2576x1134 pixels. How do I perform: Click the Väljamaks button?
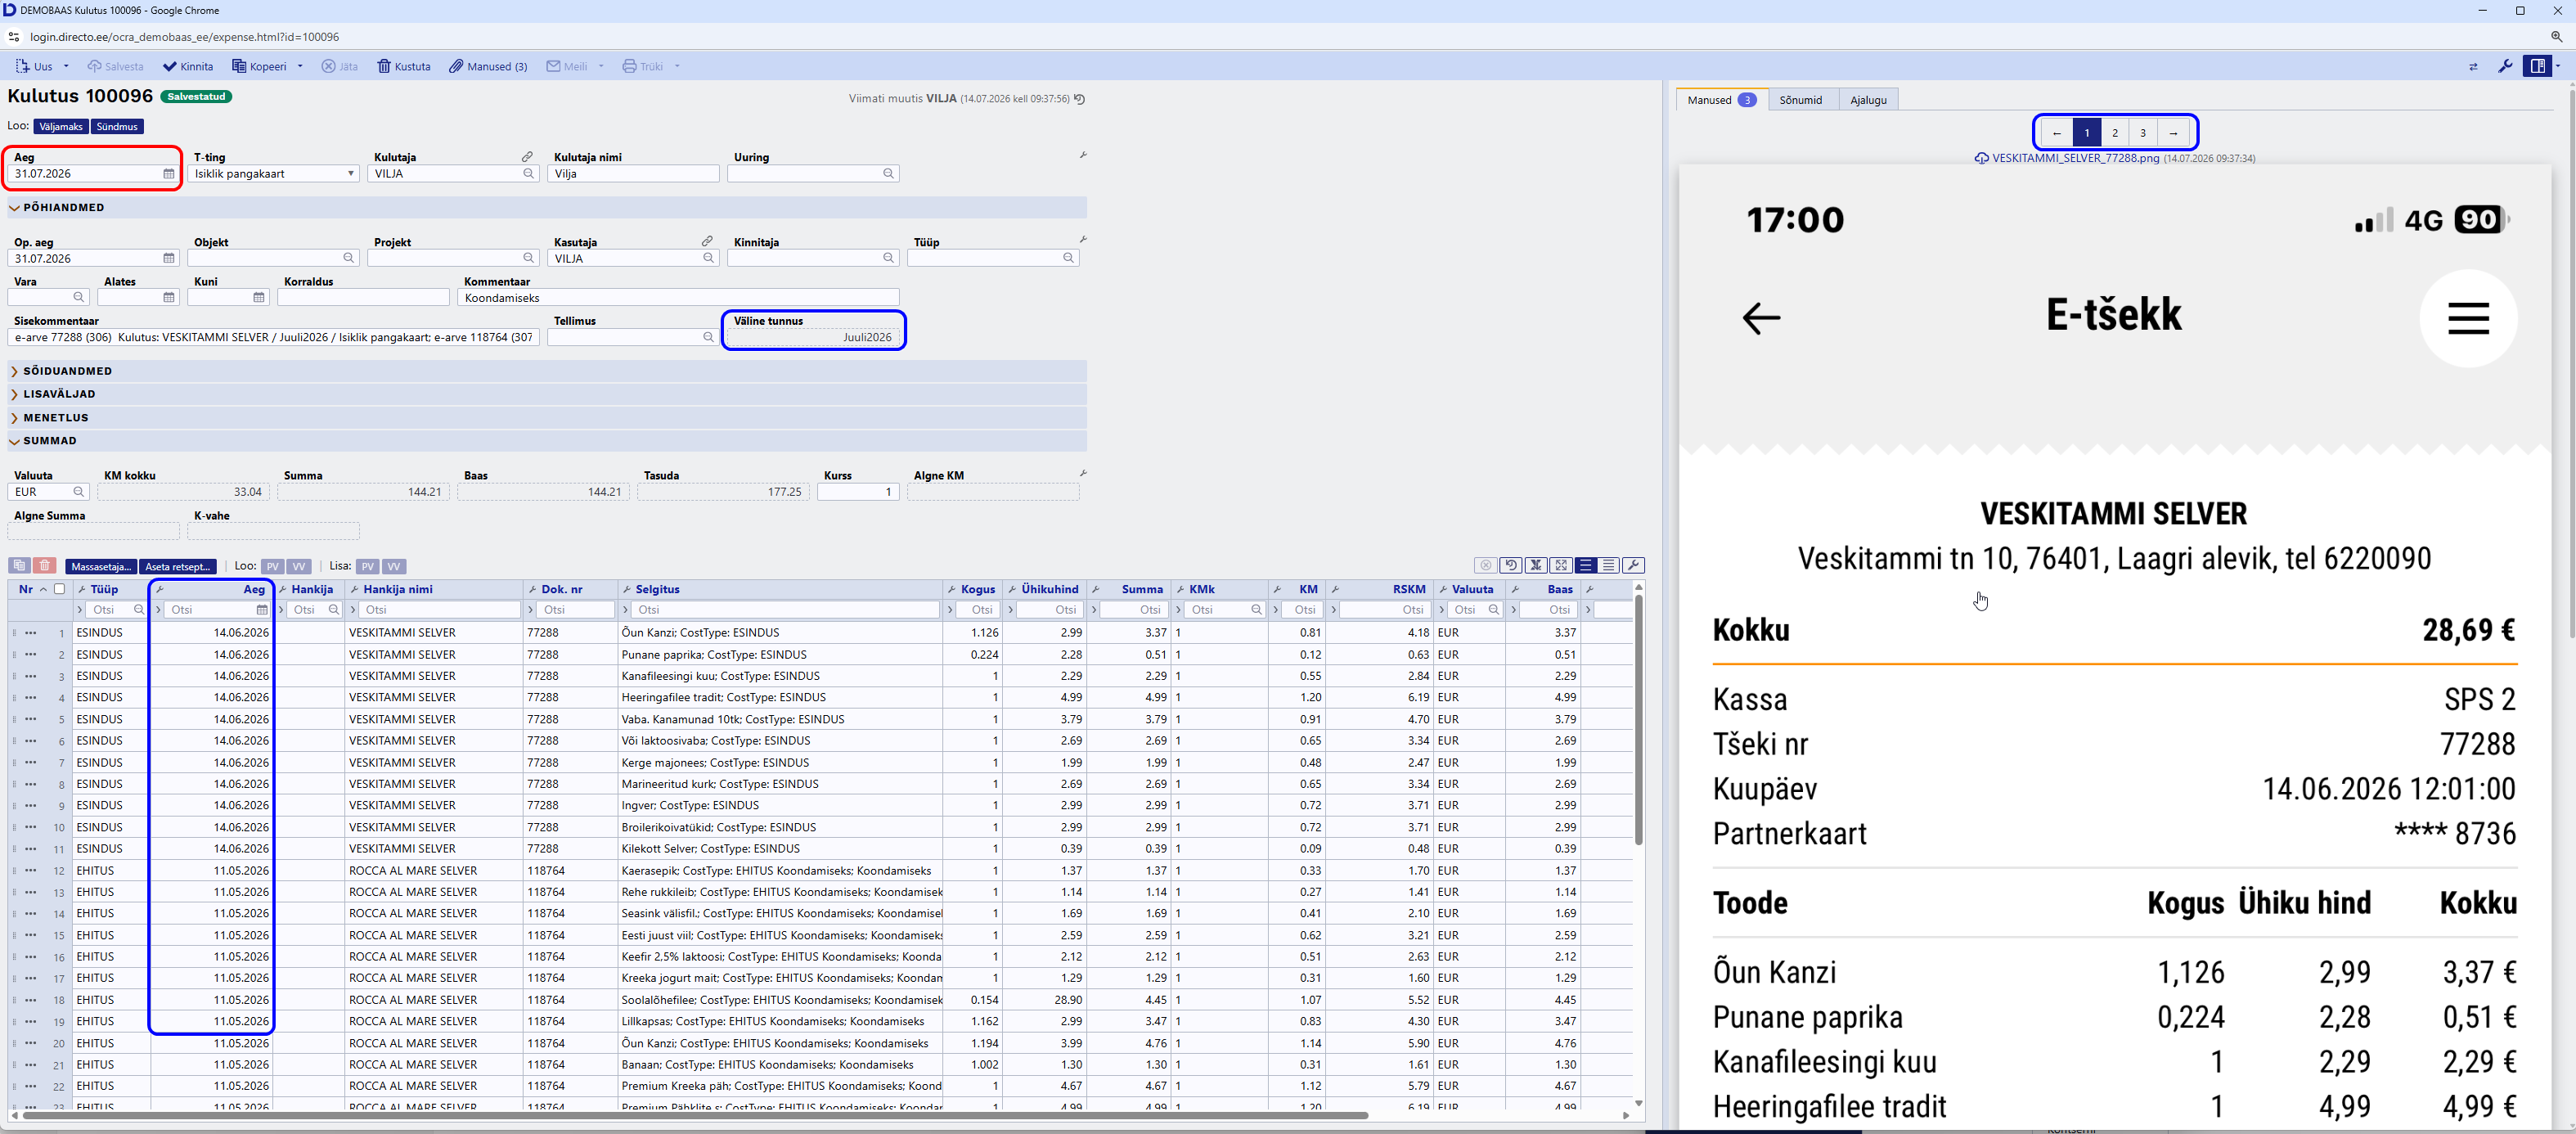tap(61, 127)
